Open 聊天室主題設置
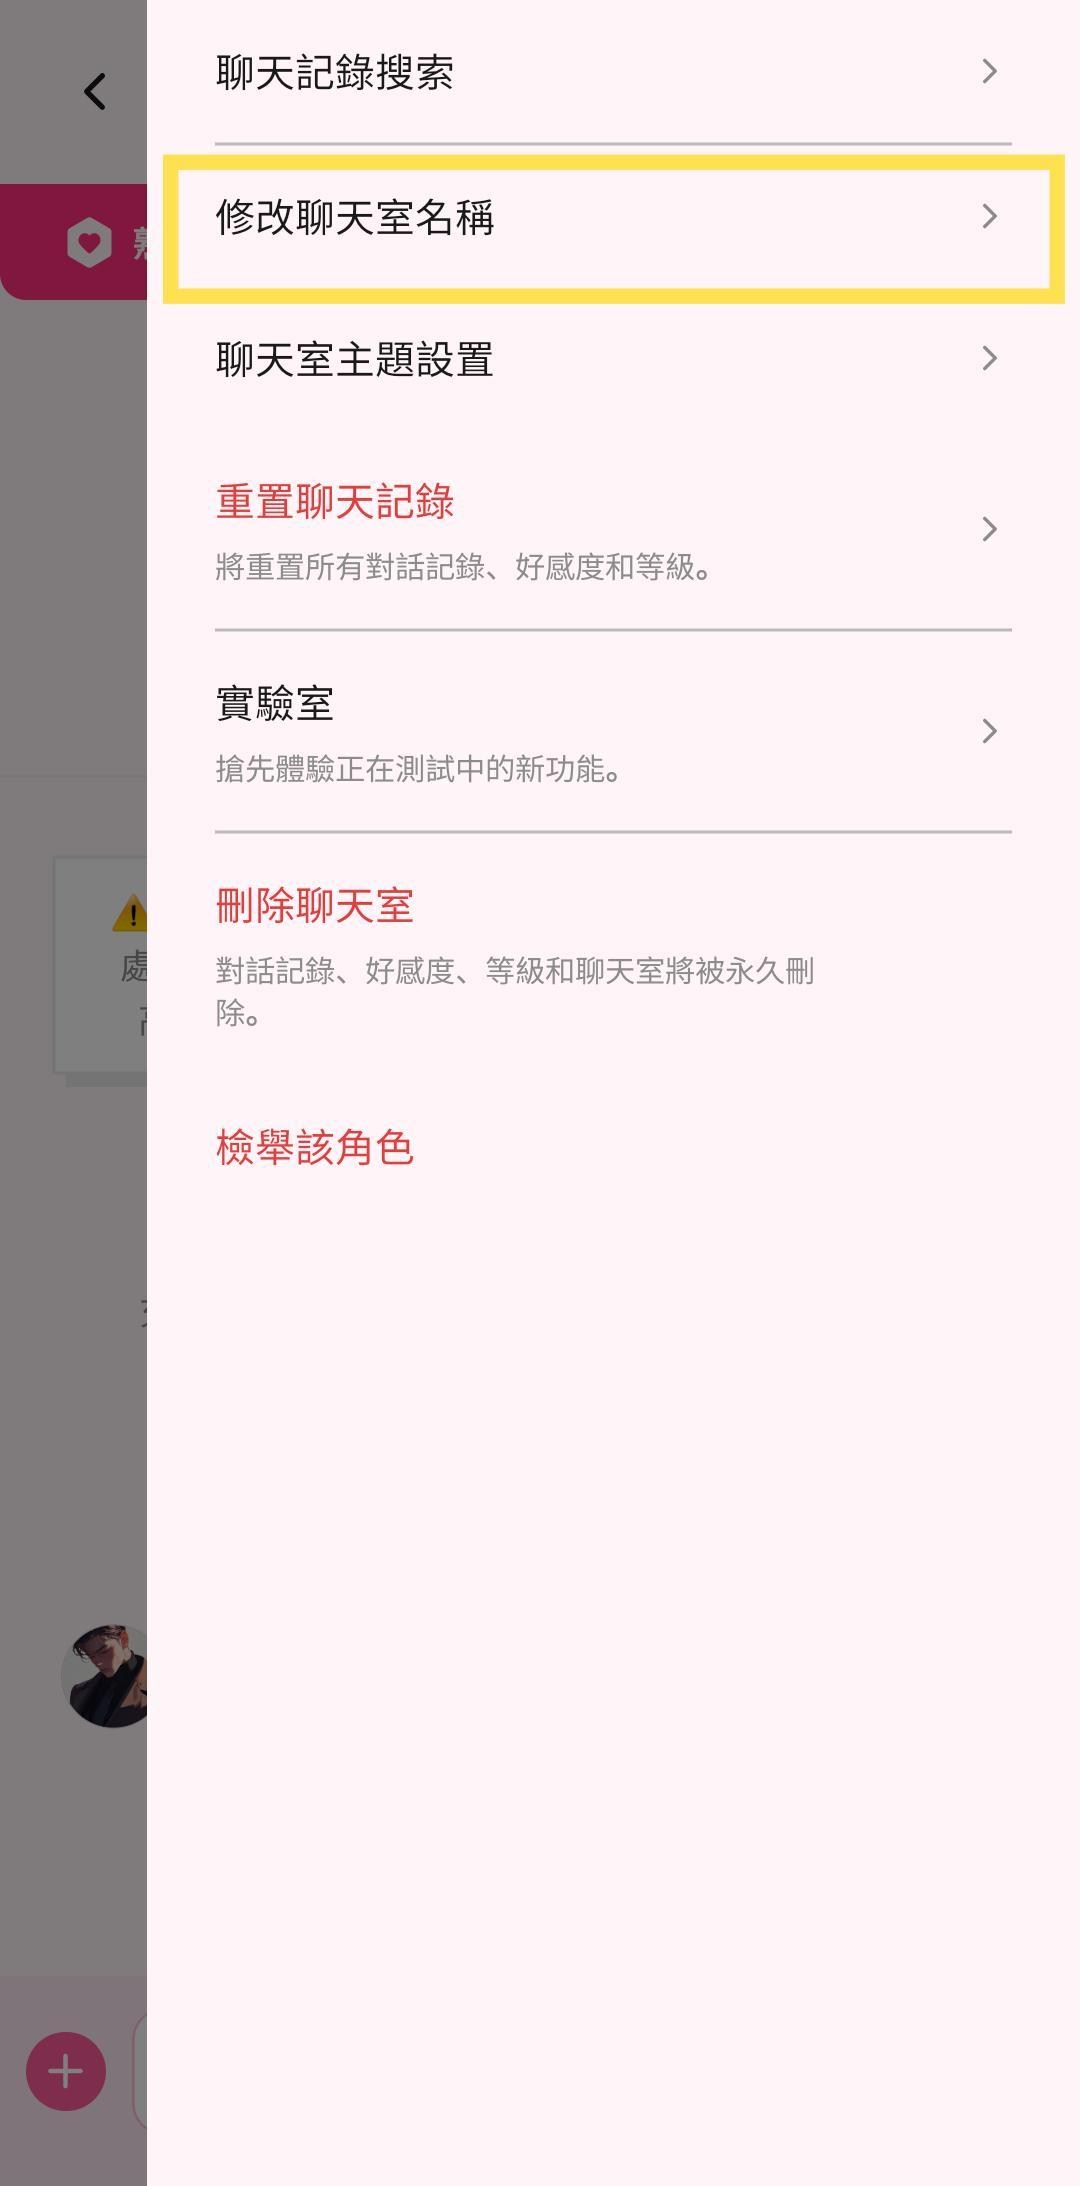 click(x=613, y=359)
